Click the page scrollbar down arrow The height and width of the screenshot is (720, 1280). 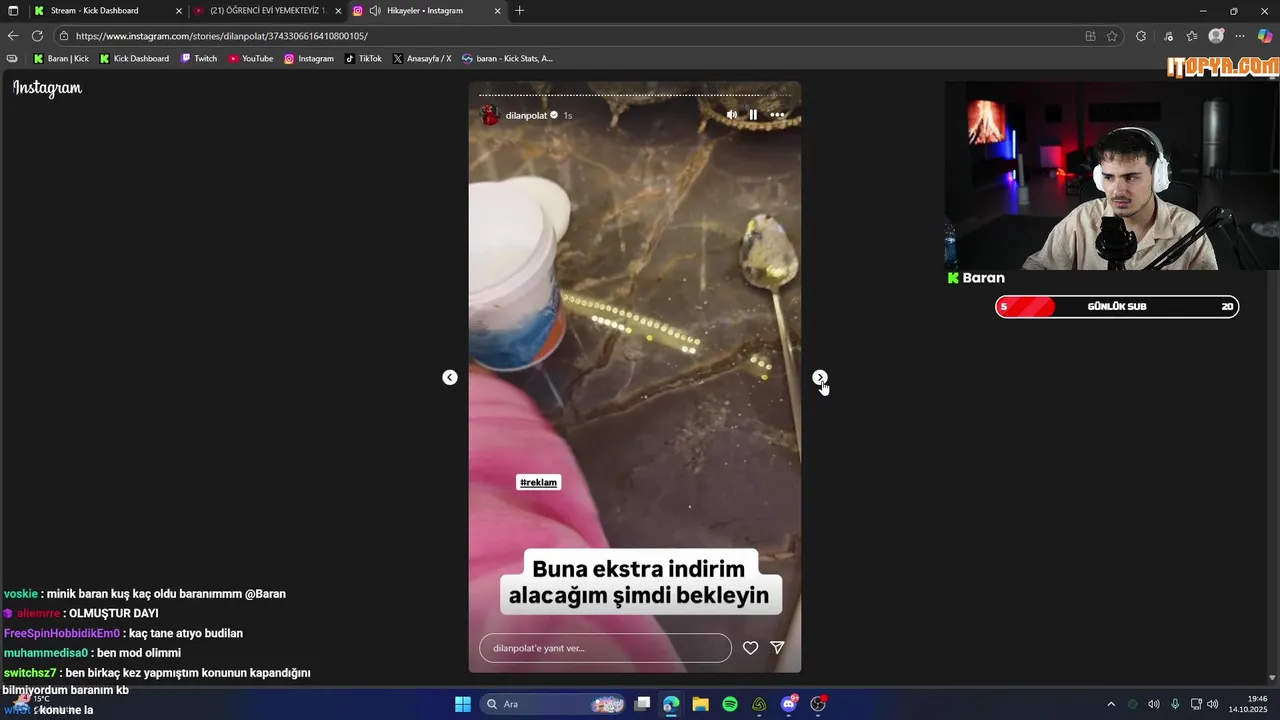[x=1274, y=678]
